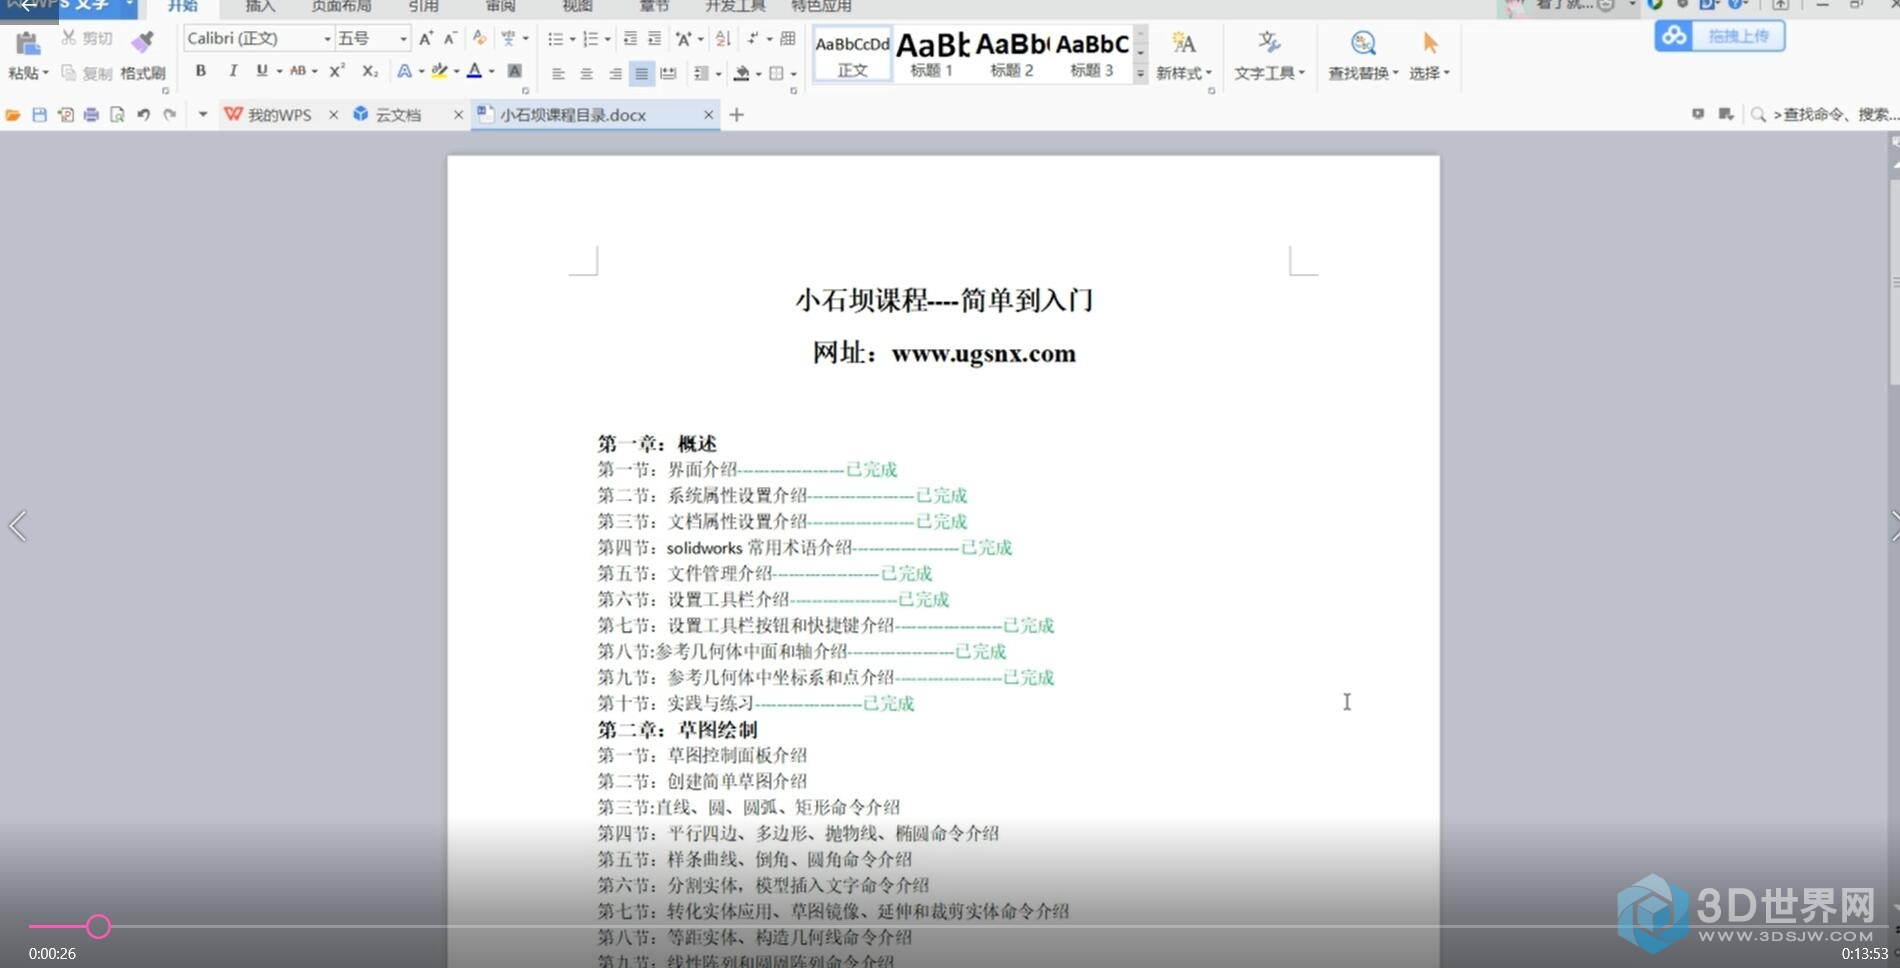Click the Find and Replace magnifier icon
This screenshot has width=1900, height=968.
click(x=1363, y=43)
